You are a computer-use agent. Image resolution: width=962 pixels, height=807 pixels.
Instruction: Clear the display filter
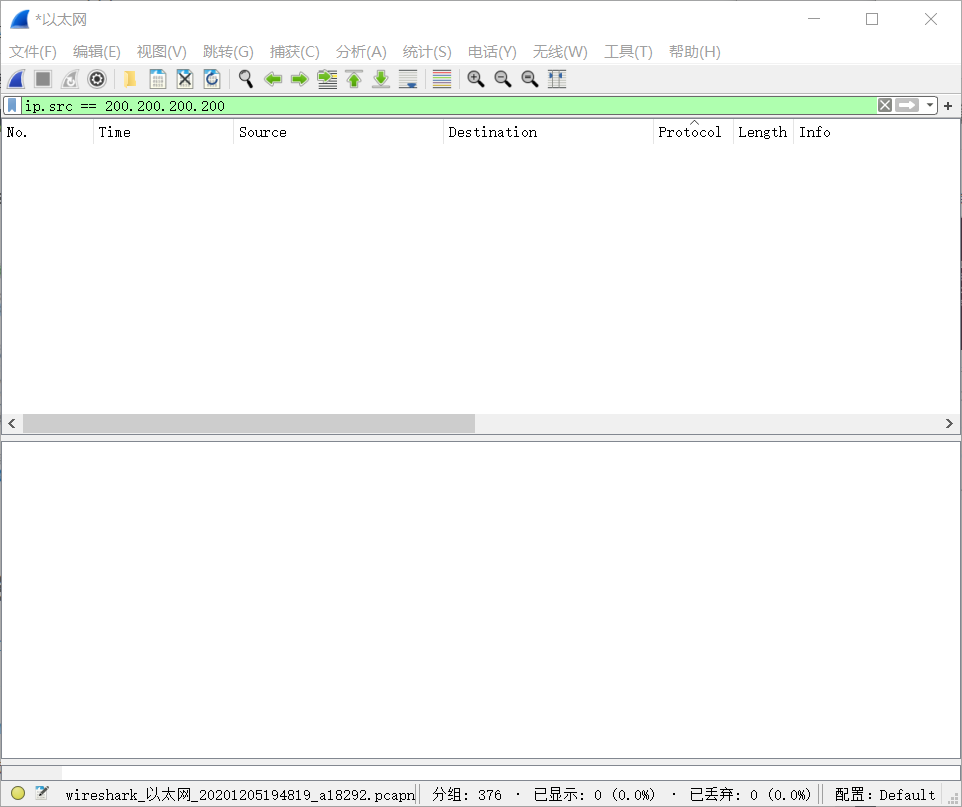885,106
